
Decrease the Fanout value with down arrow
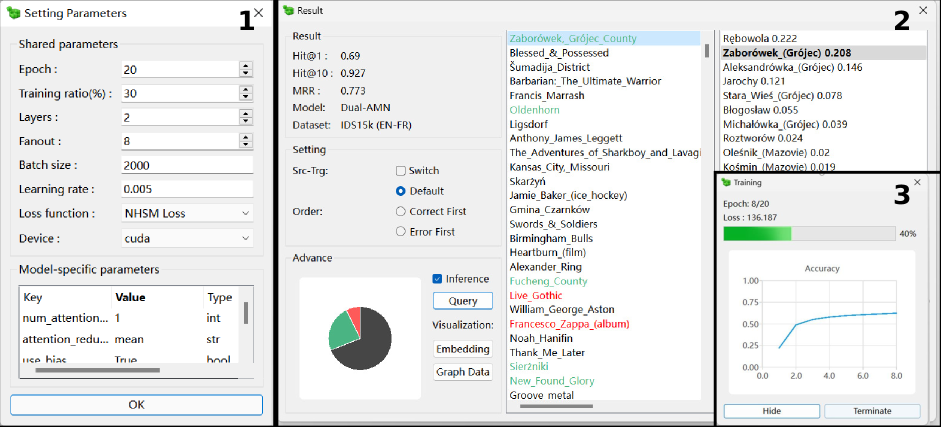pyautogui.click(x=246, y=145)
